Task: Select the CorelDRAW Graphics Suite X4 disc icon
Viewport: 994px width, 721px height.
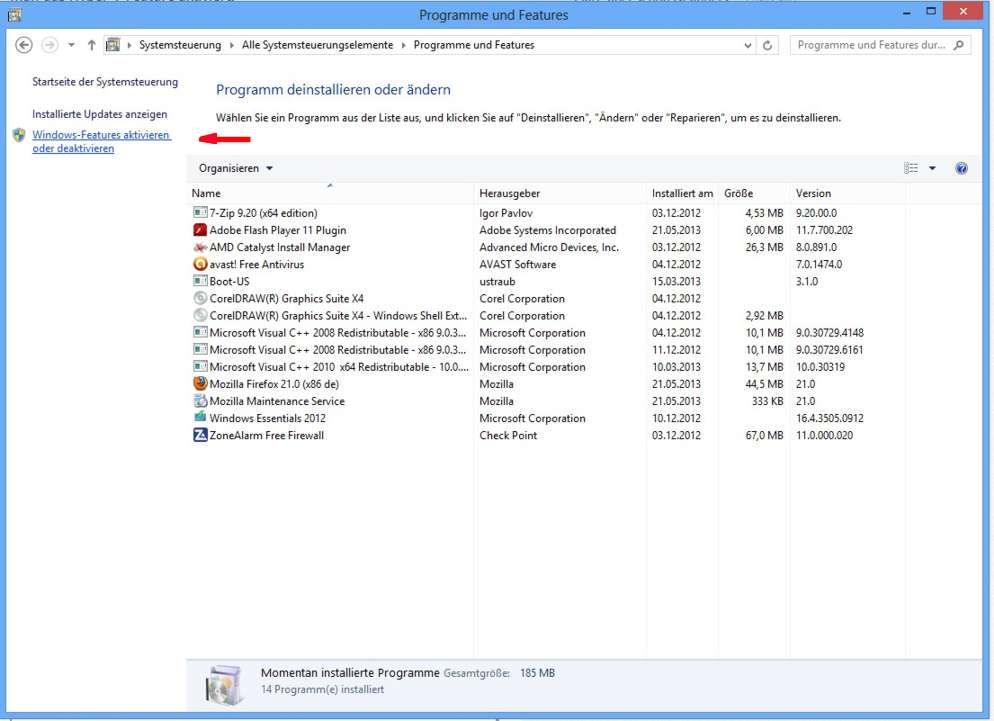Action: [200, 298]
